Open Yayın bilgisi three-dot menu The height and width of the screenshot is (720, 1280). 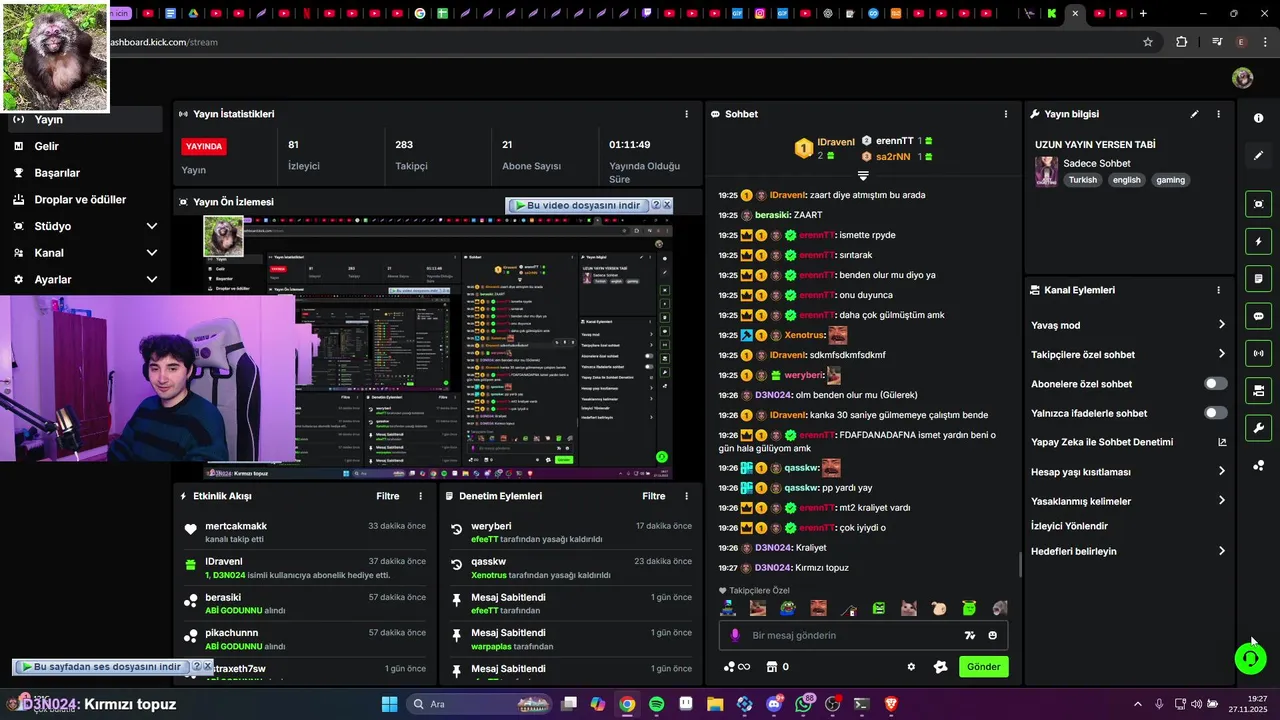click(1218, 114)
